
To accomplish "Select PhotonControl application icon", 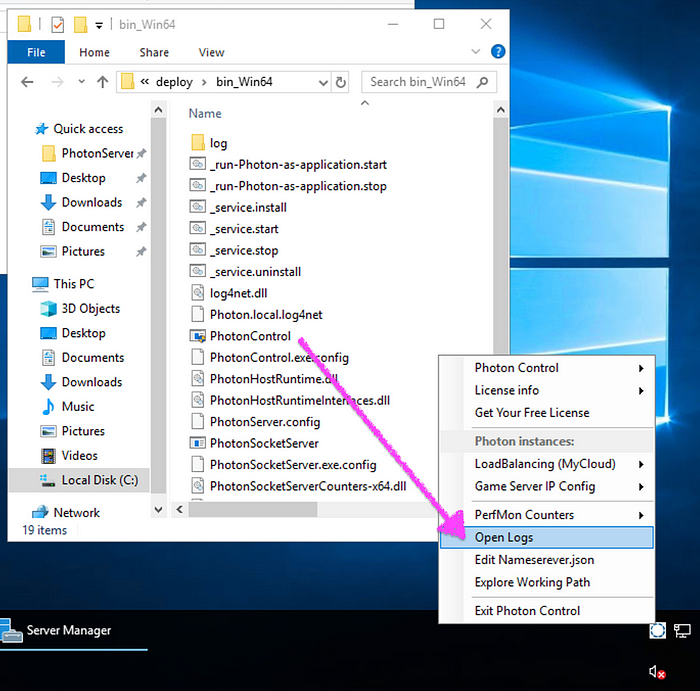I will [198, 336].
